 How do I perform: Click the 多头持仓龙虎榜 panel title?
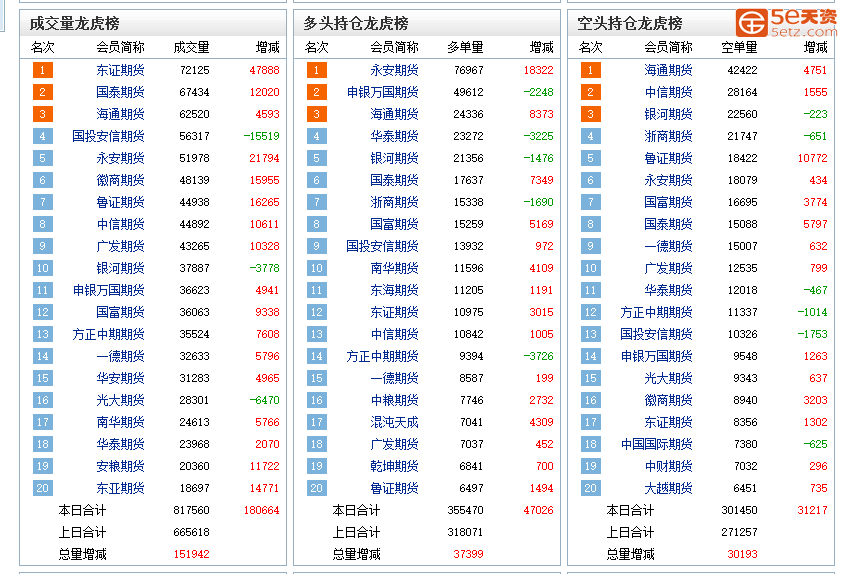(x=356, y=24)
